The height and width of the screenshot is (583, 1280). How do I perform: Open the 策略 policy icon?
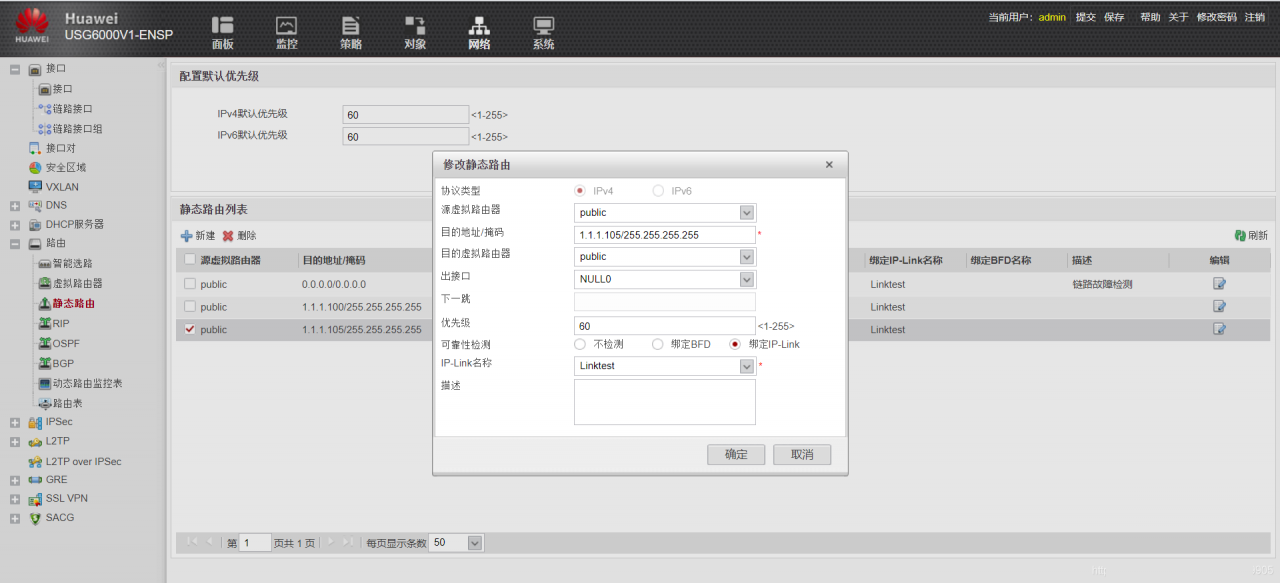(x=350, y=26)
